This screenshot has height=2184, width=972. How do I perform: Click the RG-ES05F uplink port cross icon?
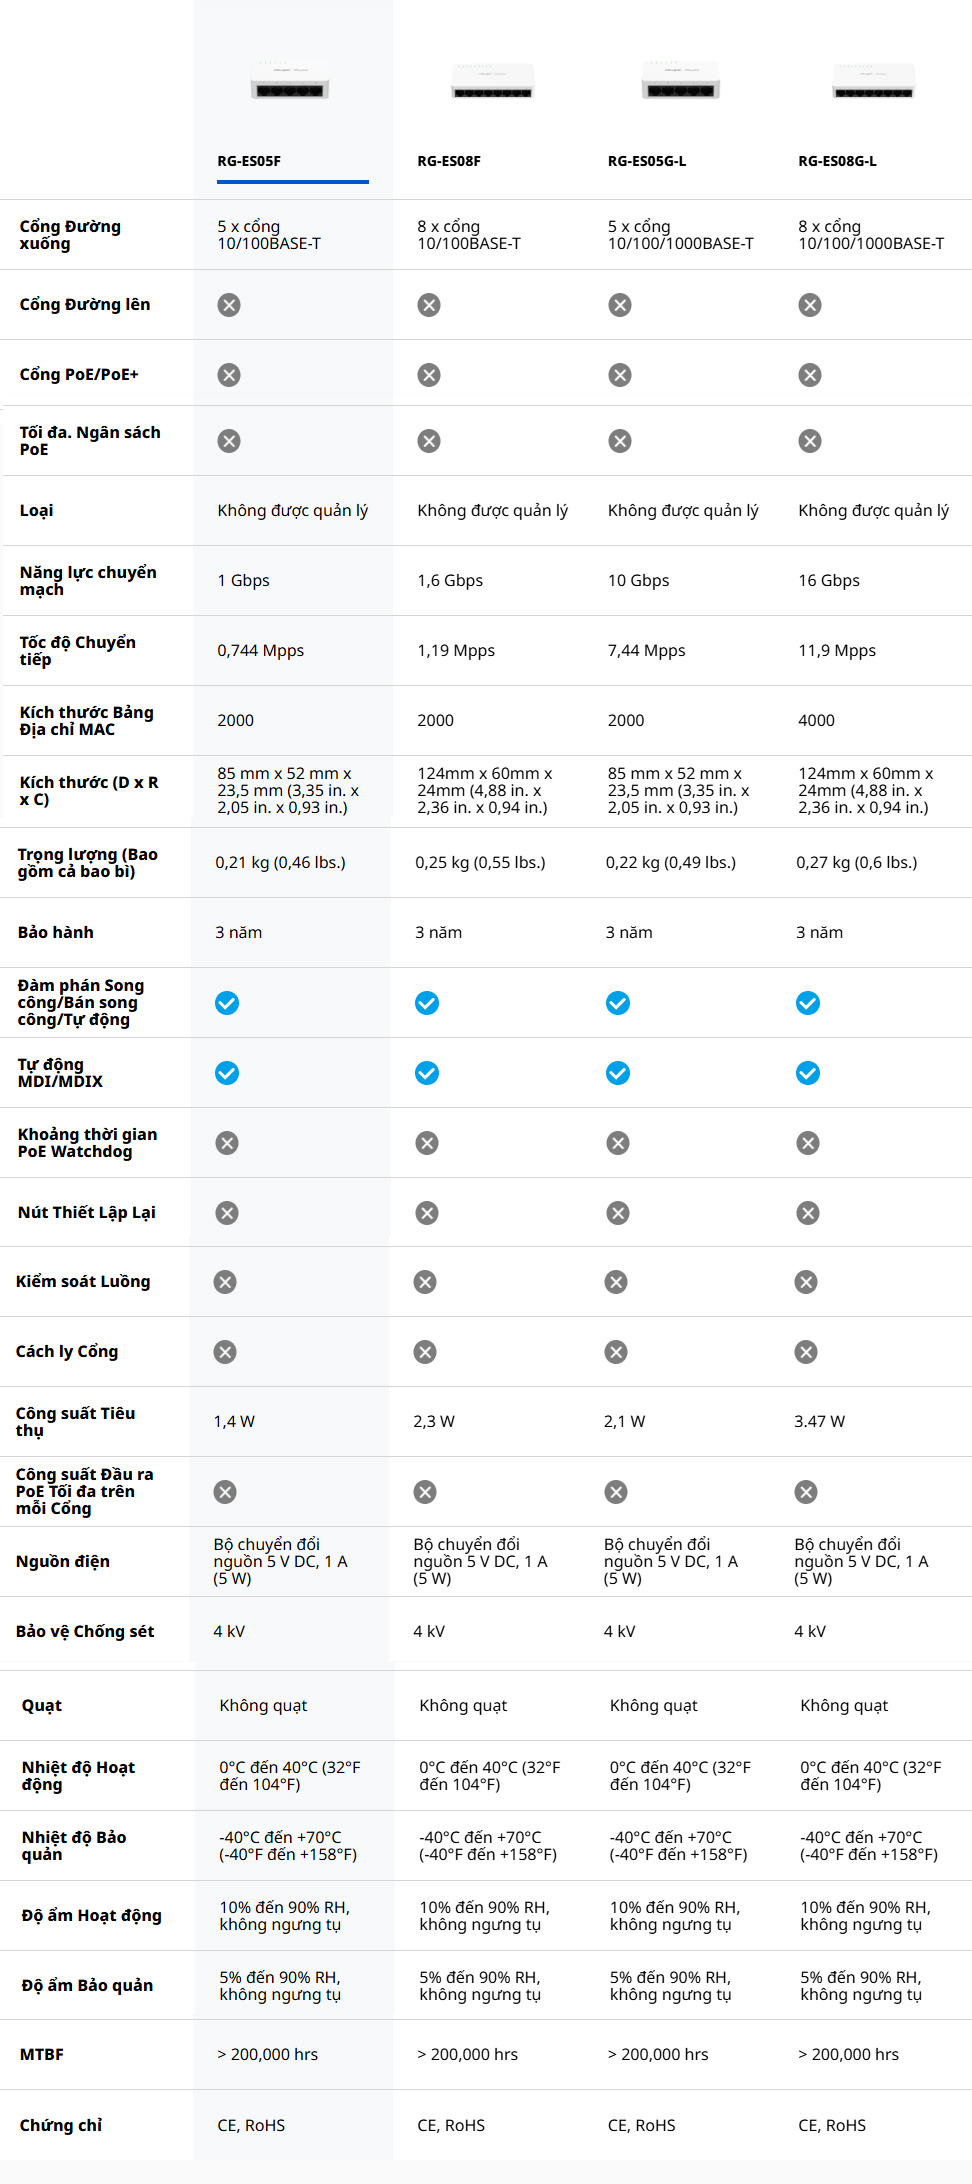229,305
